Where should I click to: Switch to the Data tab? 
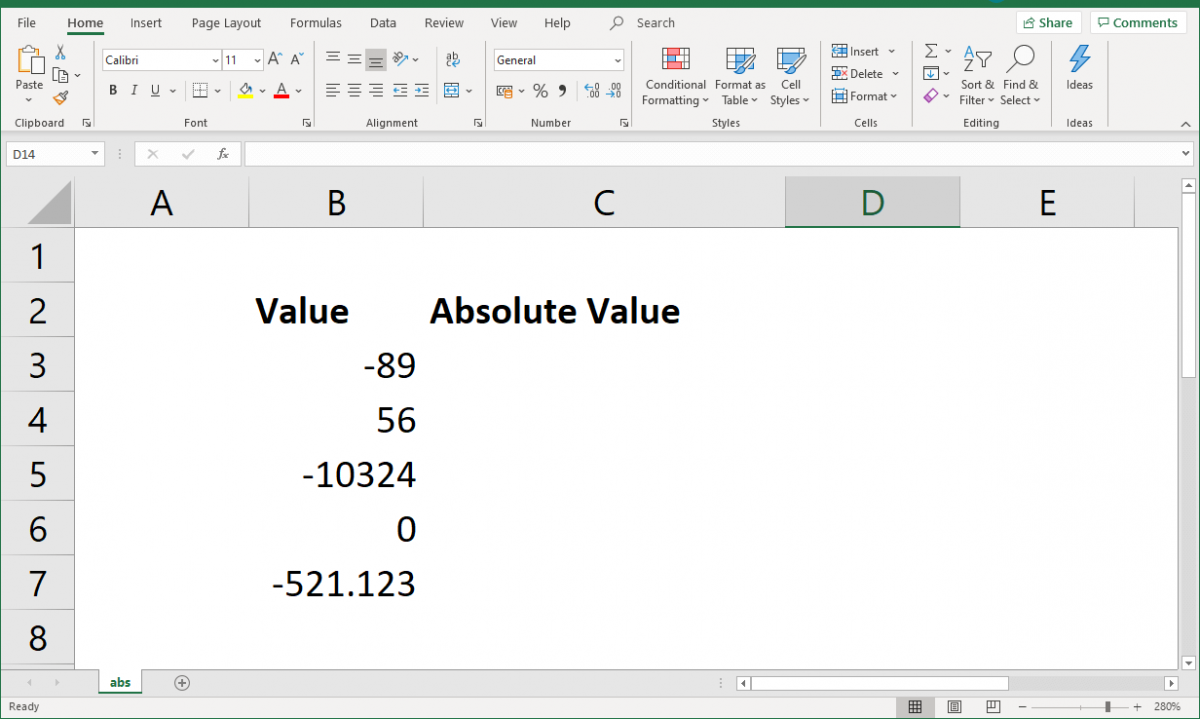[383, 23]
